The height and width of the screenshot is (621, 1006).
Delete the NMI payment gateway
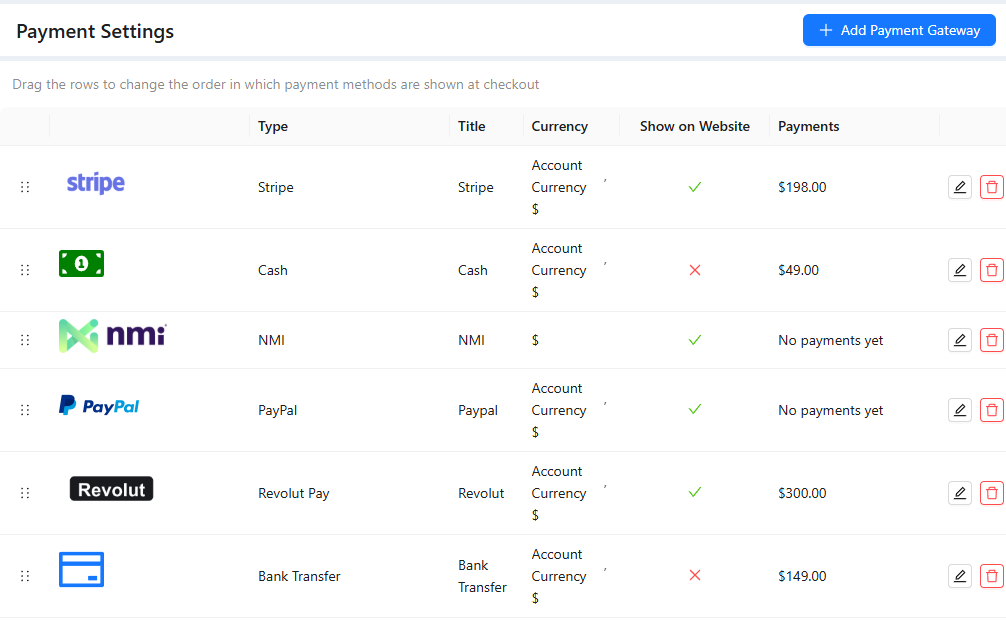(x=992, y=340)
